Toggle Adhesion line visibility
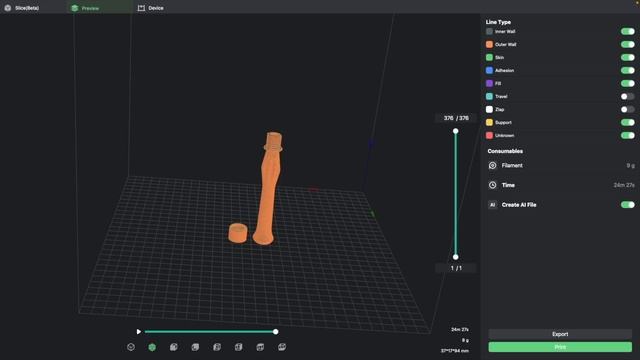 point(627,70)
